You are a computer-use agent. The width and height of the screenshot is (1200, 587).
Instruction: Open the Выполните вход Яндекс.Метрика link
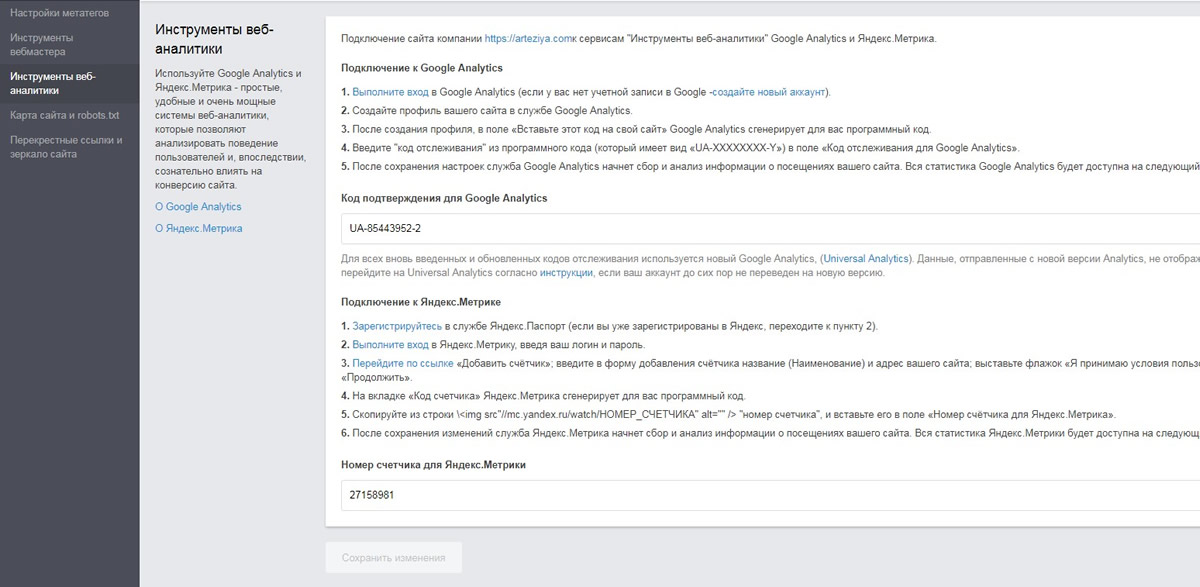click(392, 343)
